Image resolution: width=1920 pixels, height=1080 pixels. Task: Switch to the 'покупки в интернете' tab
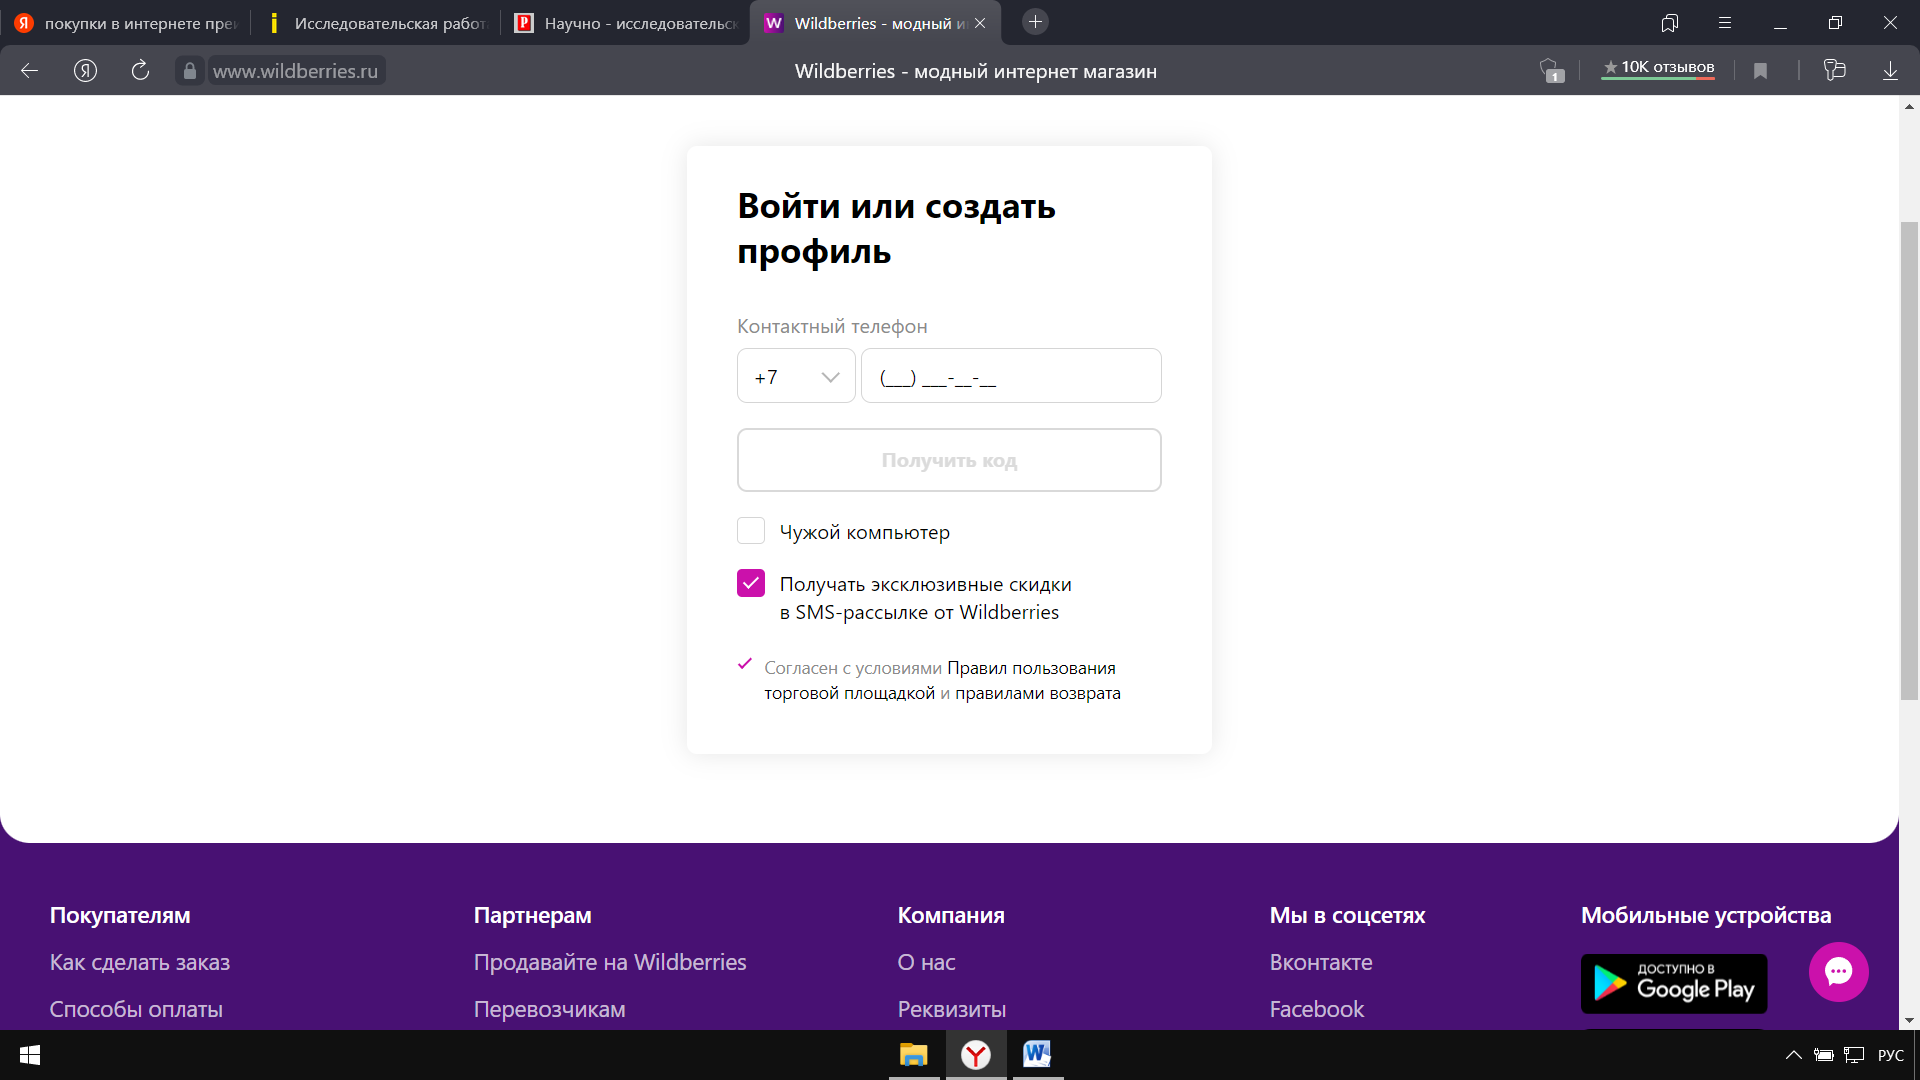tap(125, 23)
